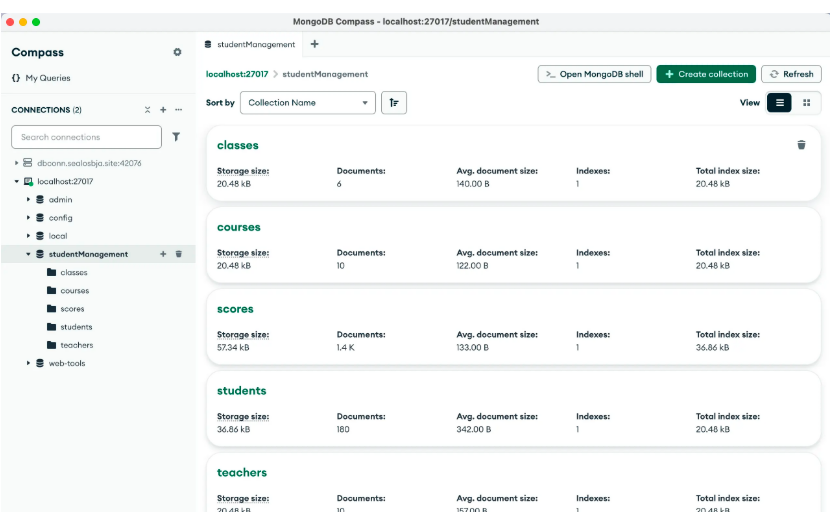Open Sort by Collection Name dropdown
Screen dimensions: 830x512
[308, 103]
